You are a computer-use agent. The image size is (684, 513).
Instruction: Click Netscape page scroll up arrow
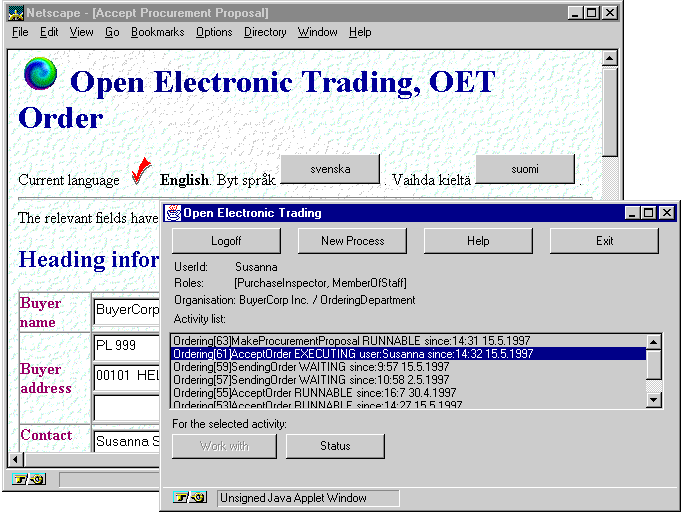coord(609,58)
